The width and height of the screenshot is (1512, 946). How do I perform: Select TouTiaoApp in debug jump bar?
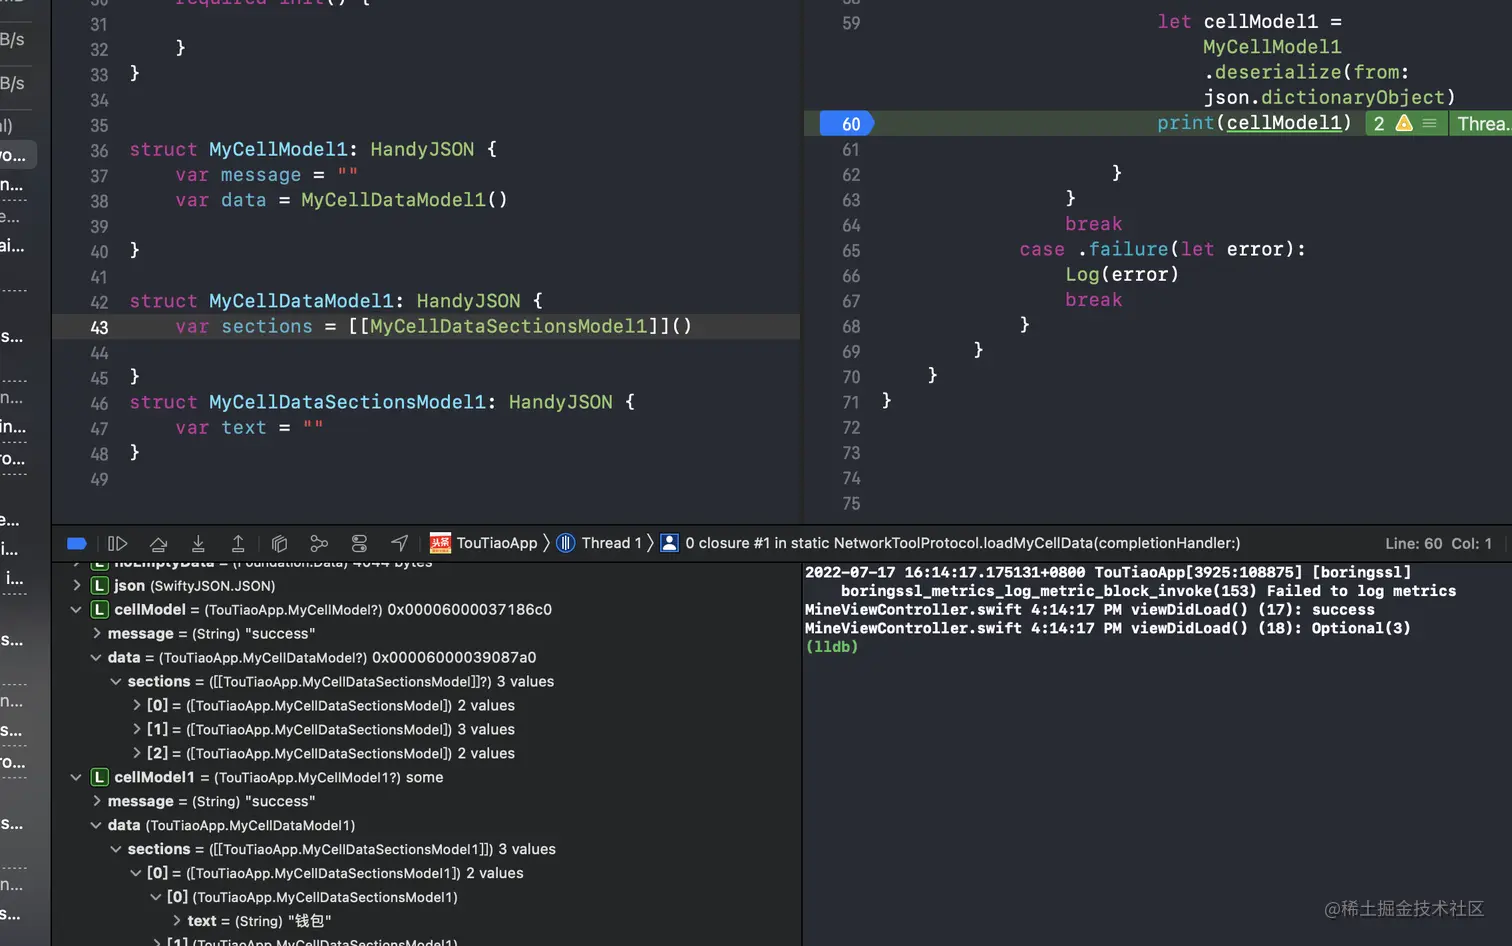[x=497, y=543]
